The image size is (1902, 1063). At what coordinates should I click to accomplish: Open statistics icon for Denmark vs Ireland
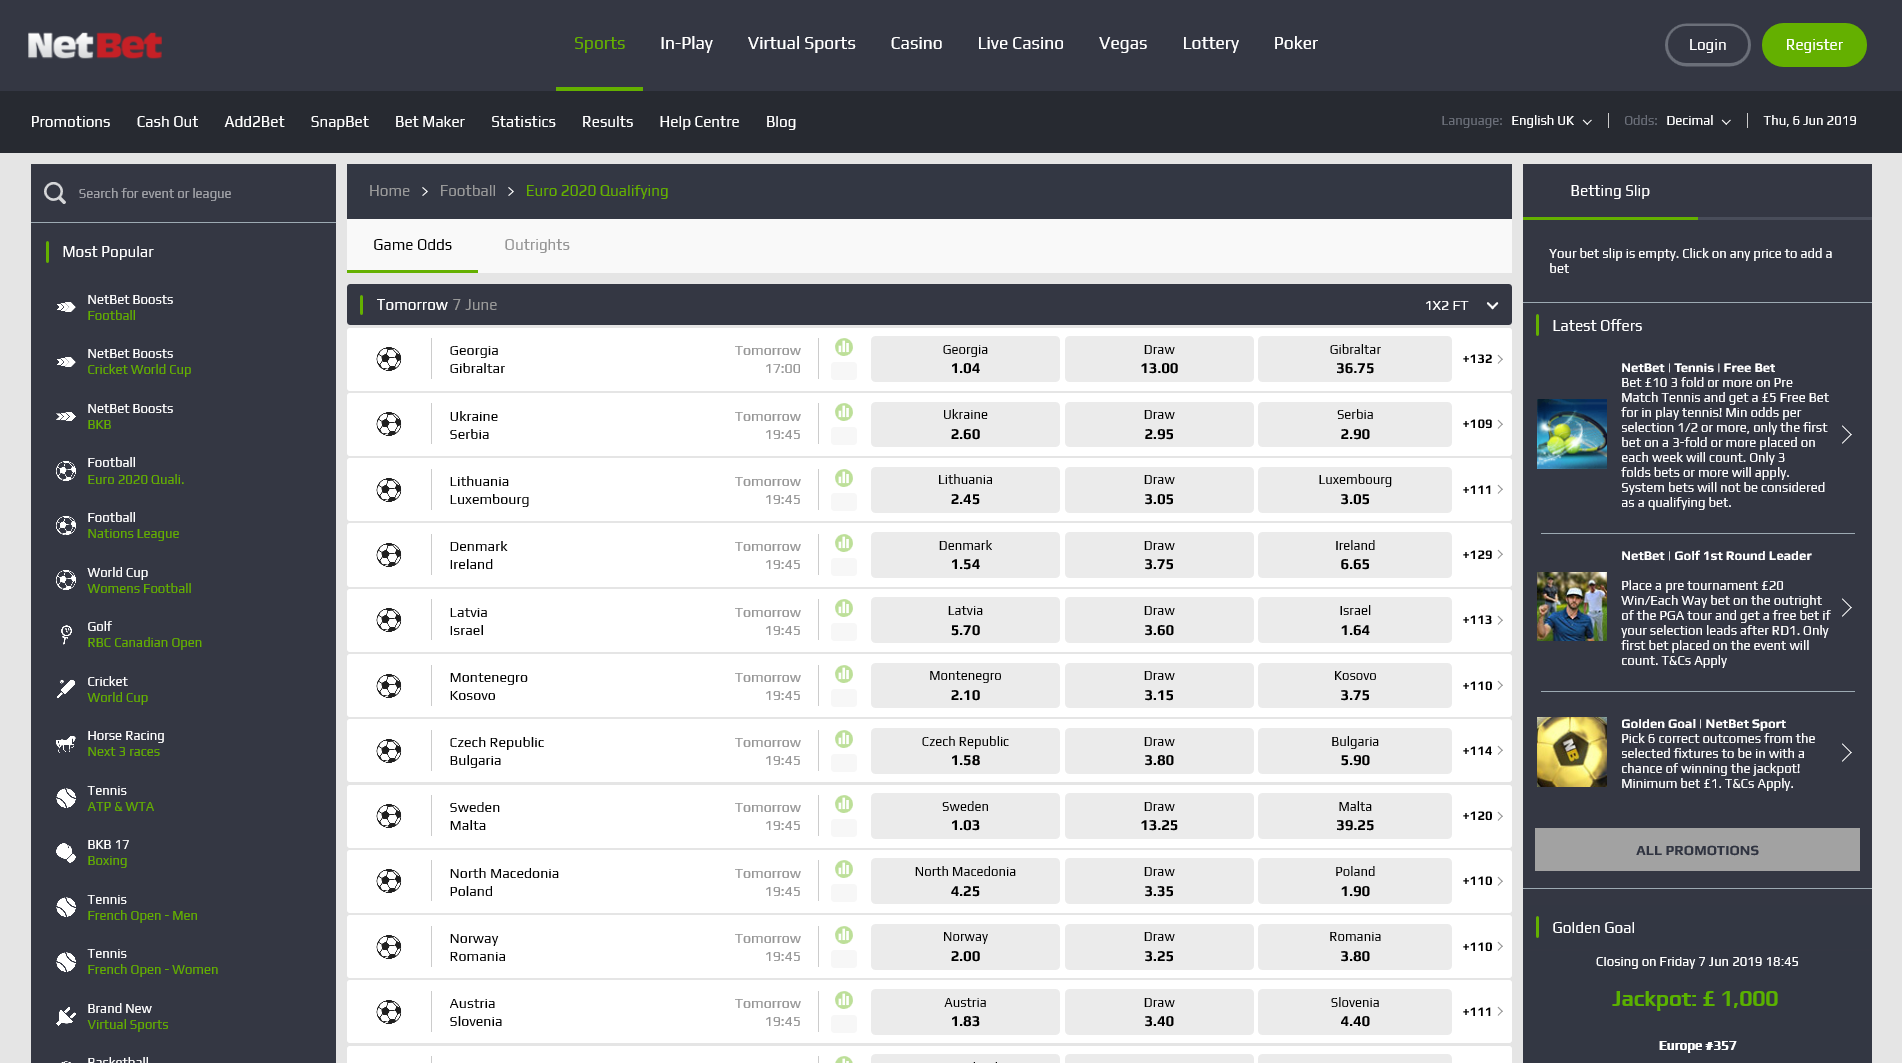tap(844, 543)
